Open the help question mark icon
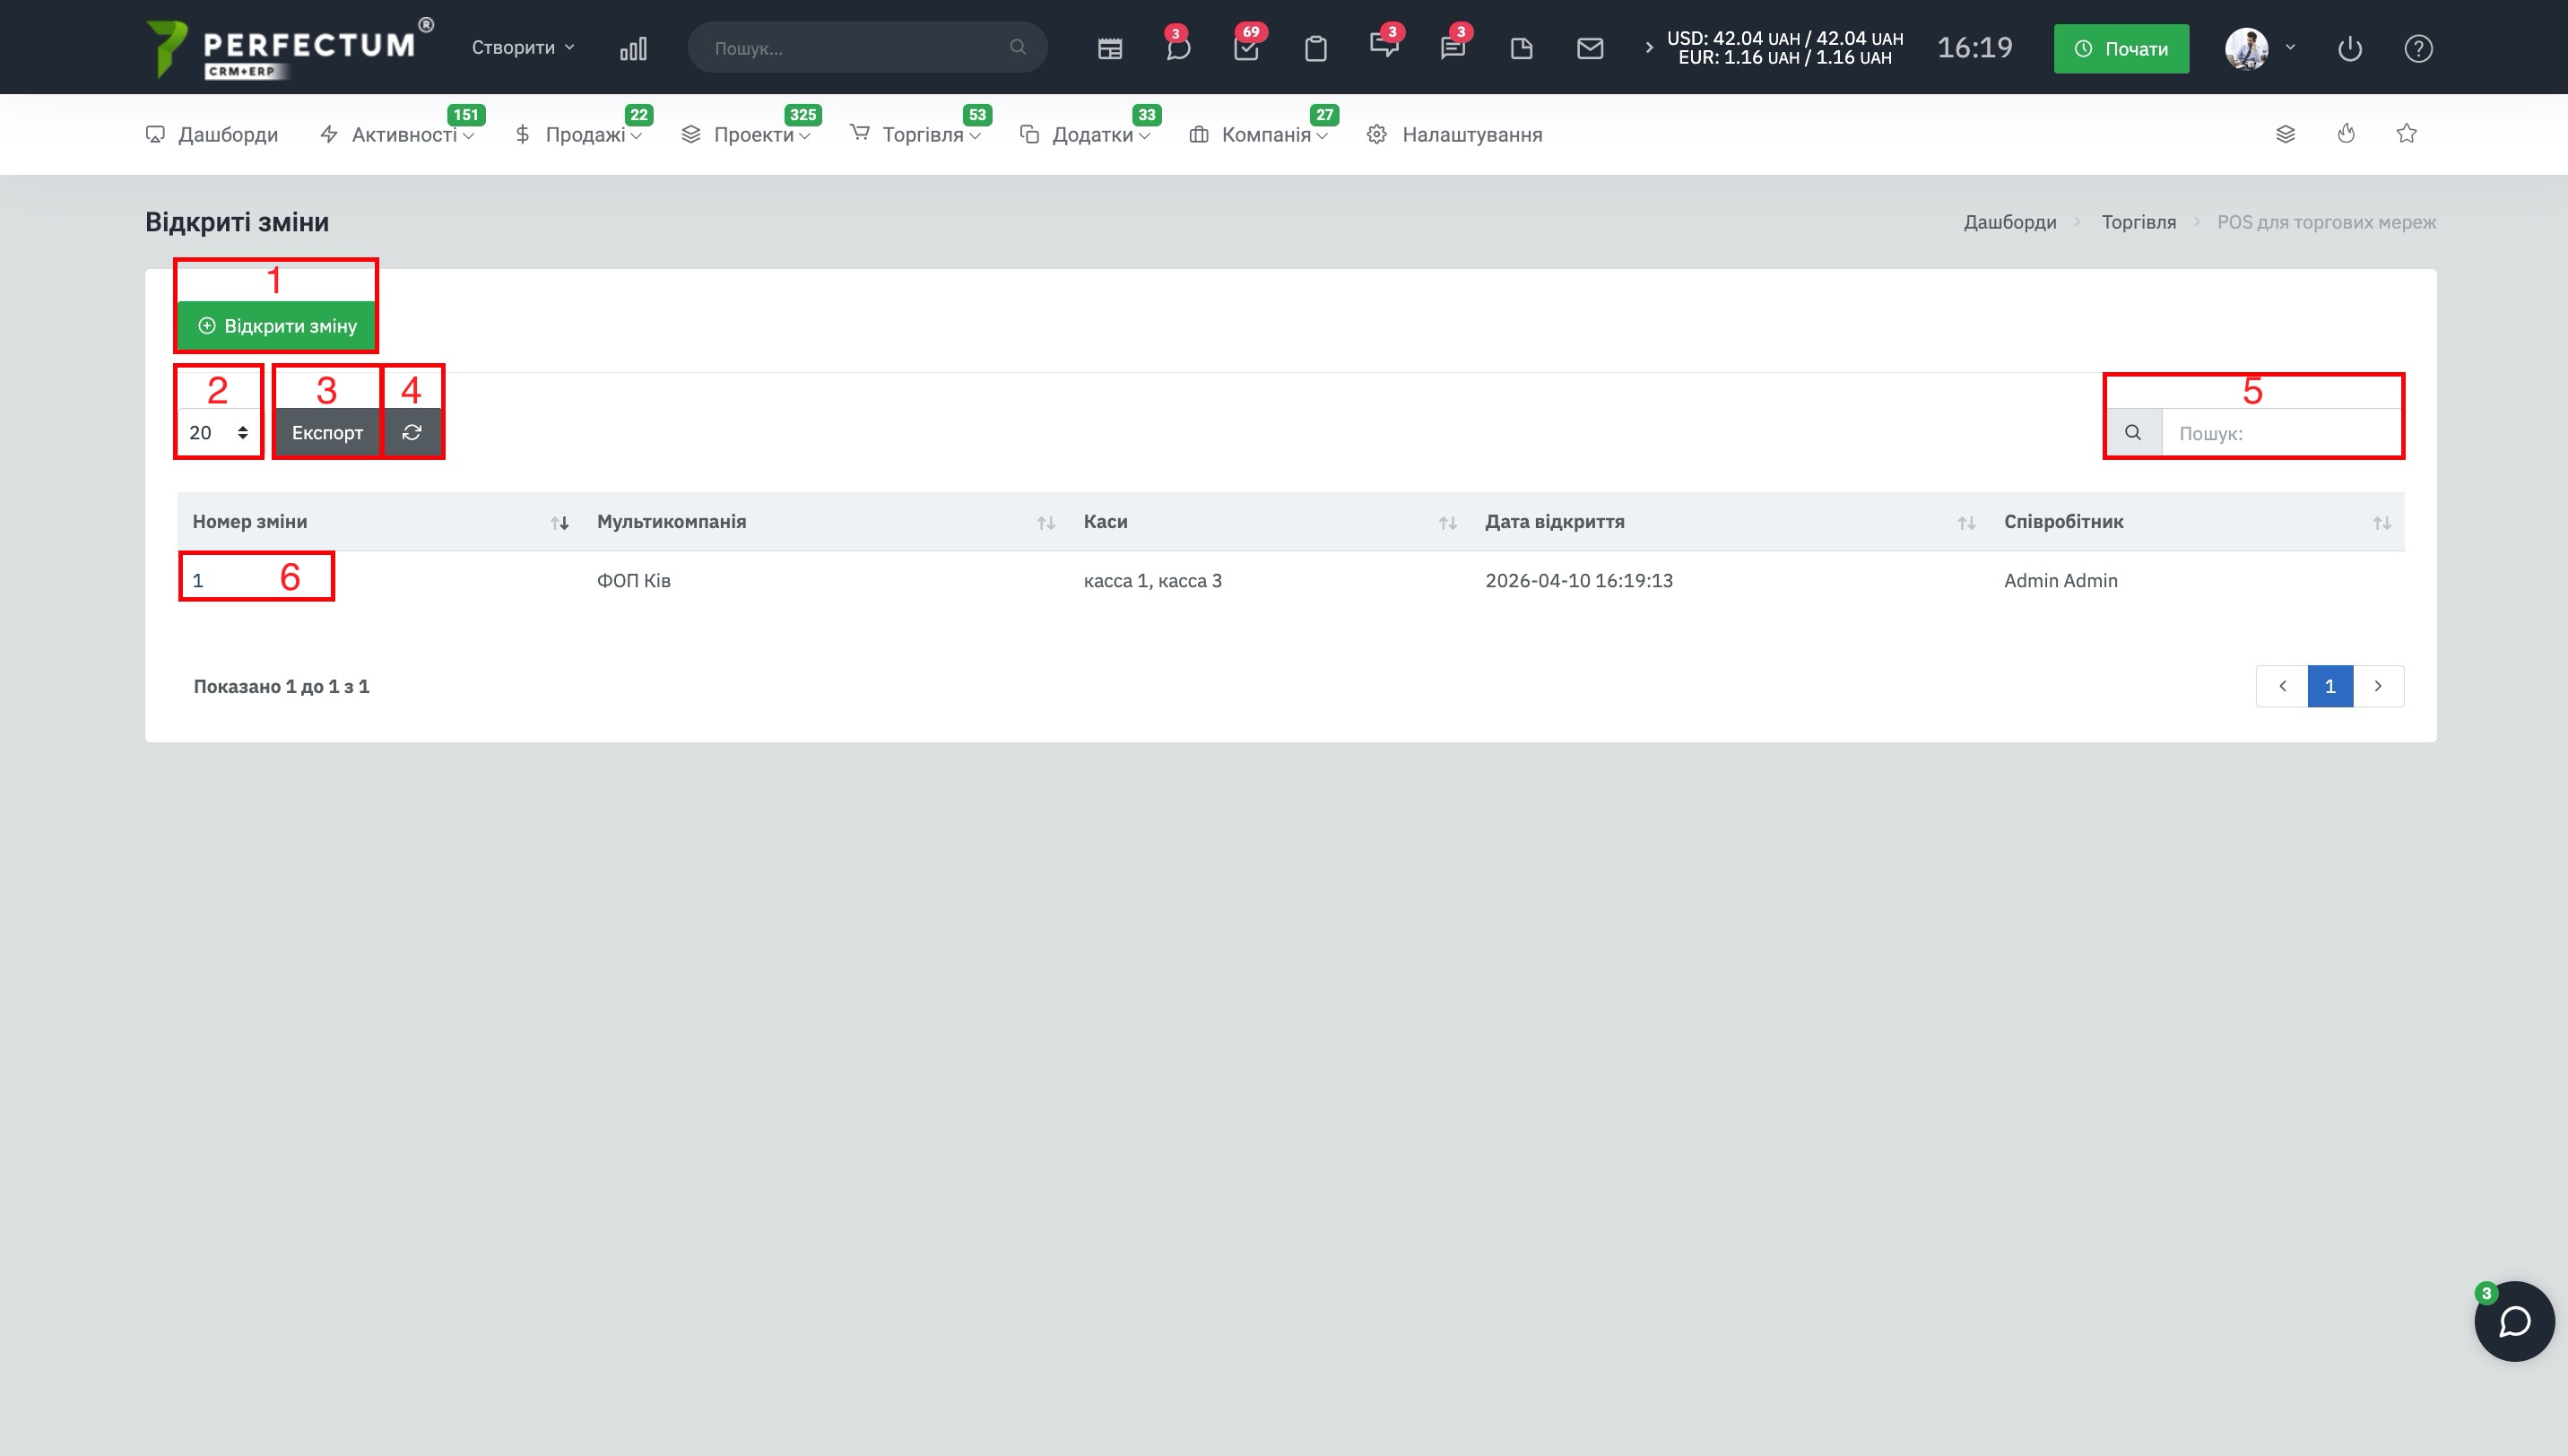The image size is (2568, 1456). point(2417,48)
